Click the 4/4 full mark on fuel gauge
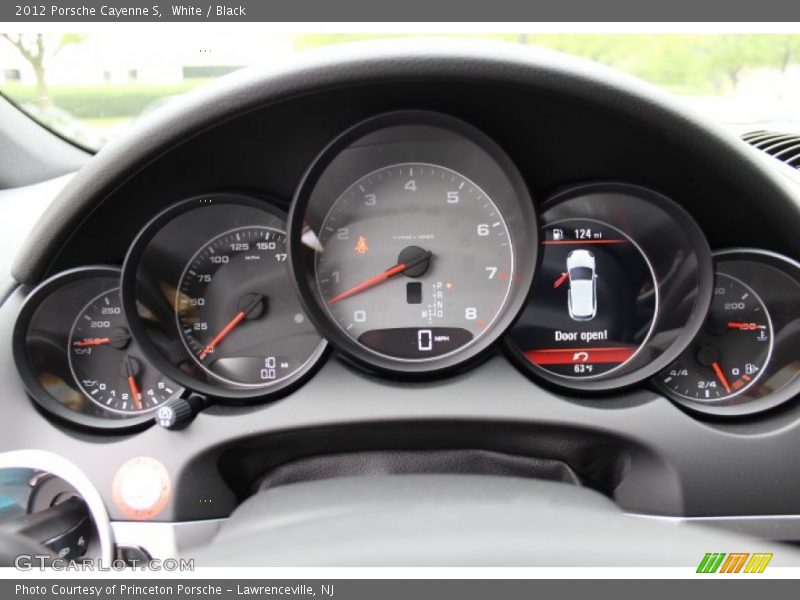800x600 pixels. tap(678, 373)
